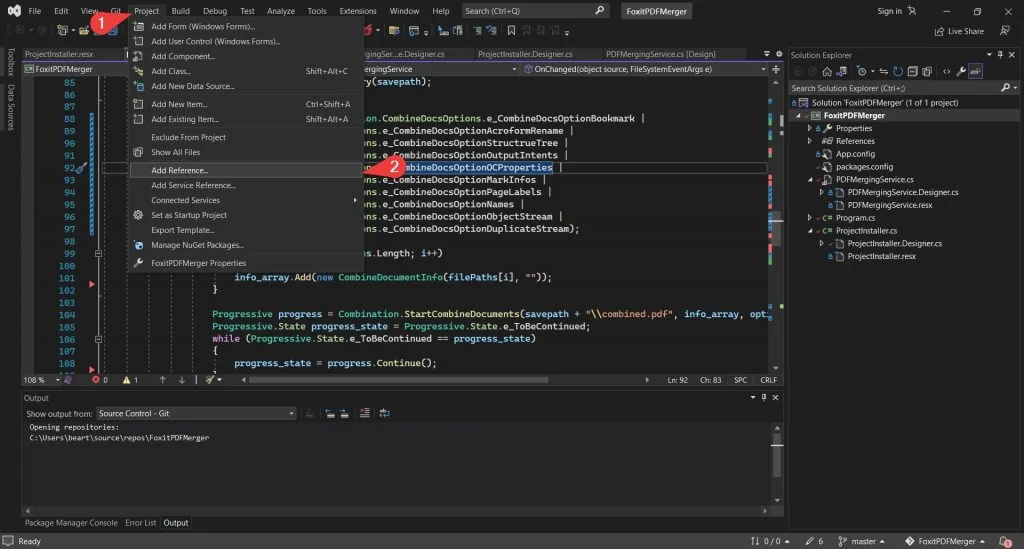Collapse ProjectInstaller.cs node
The width and height of the screenshot is (1024, 549).
[x=810, y=230]
